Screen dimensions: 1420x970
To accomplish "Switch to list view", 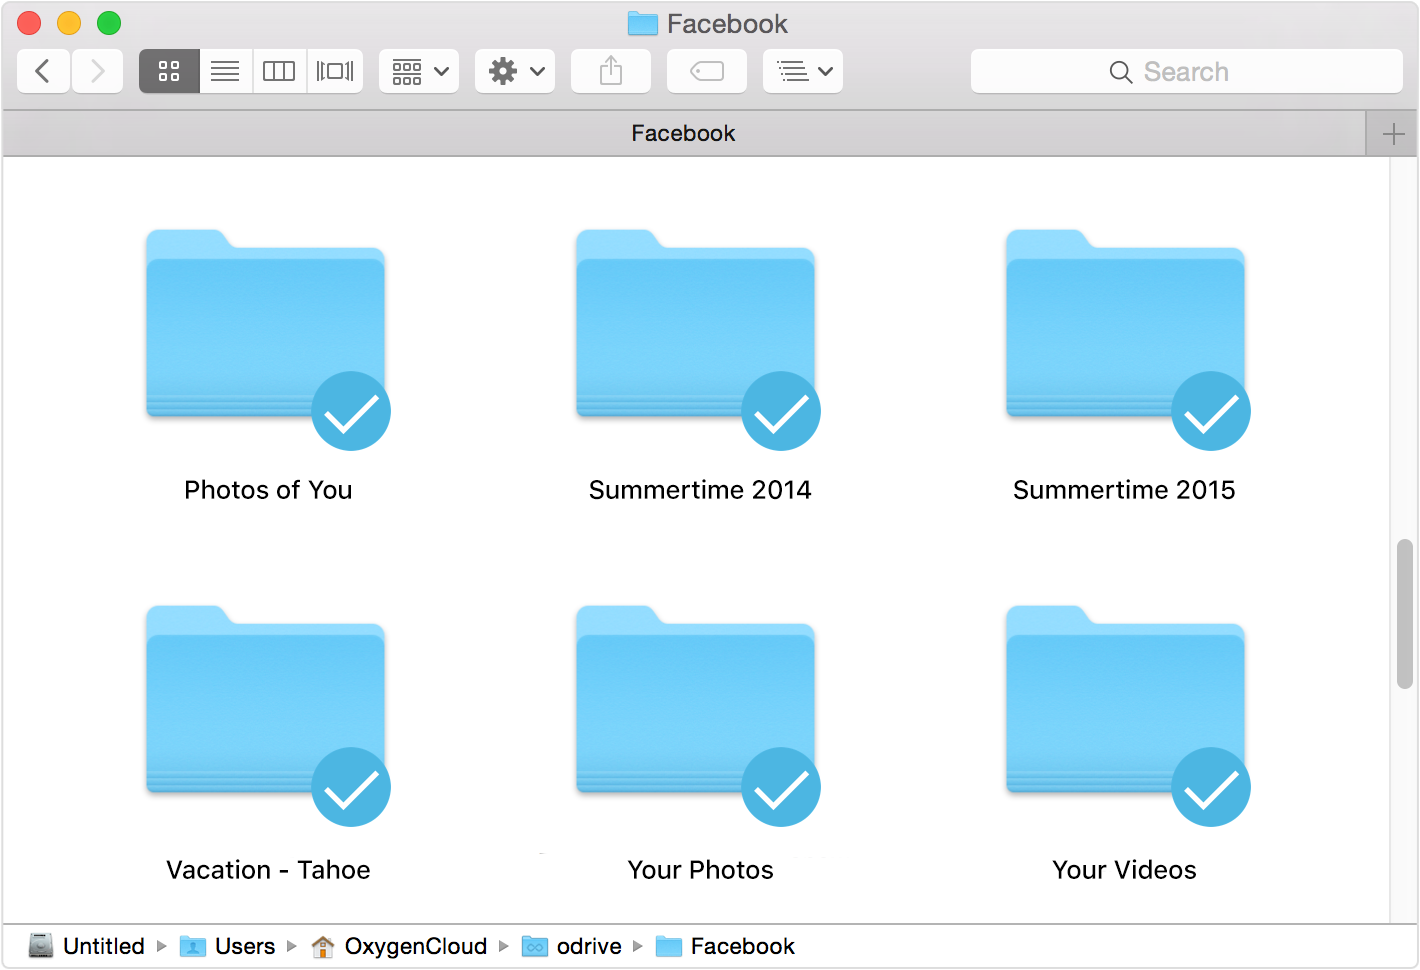I will click(x=224, y=70).
